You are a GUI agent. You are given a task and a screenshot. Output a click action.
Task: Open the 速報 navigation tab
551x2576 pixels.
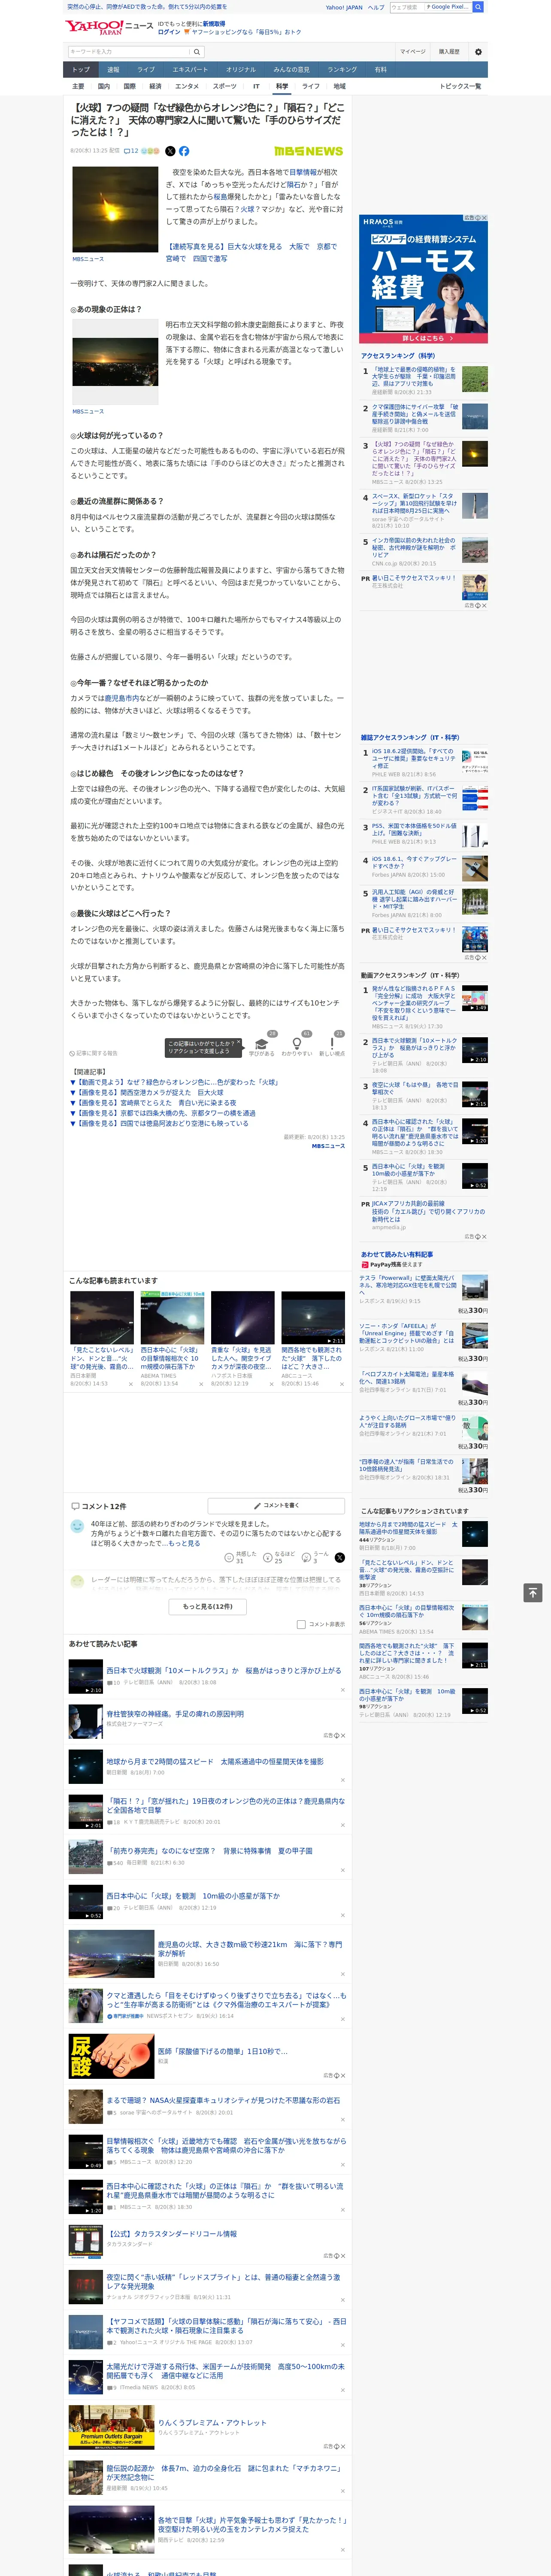(x=113, y=69)
